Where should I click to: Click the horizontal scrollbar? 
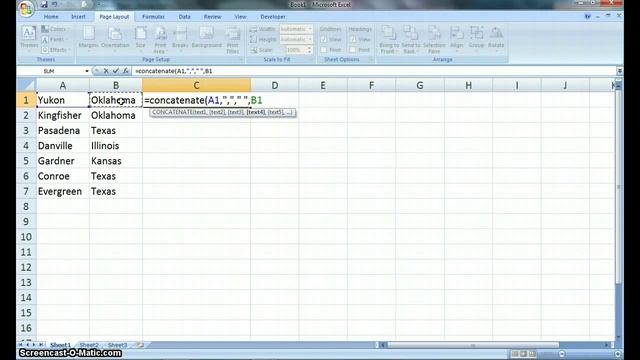[x=473, y=345]
